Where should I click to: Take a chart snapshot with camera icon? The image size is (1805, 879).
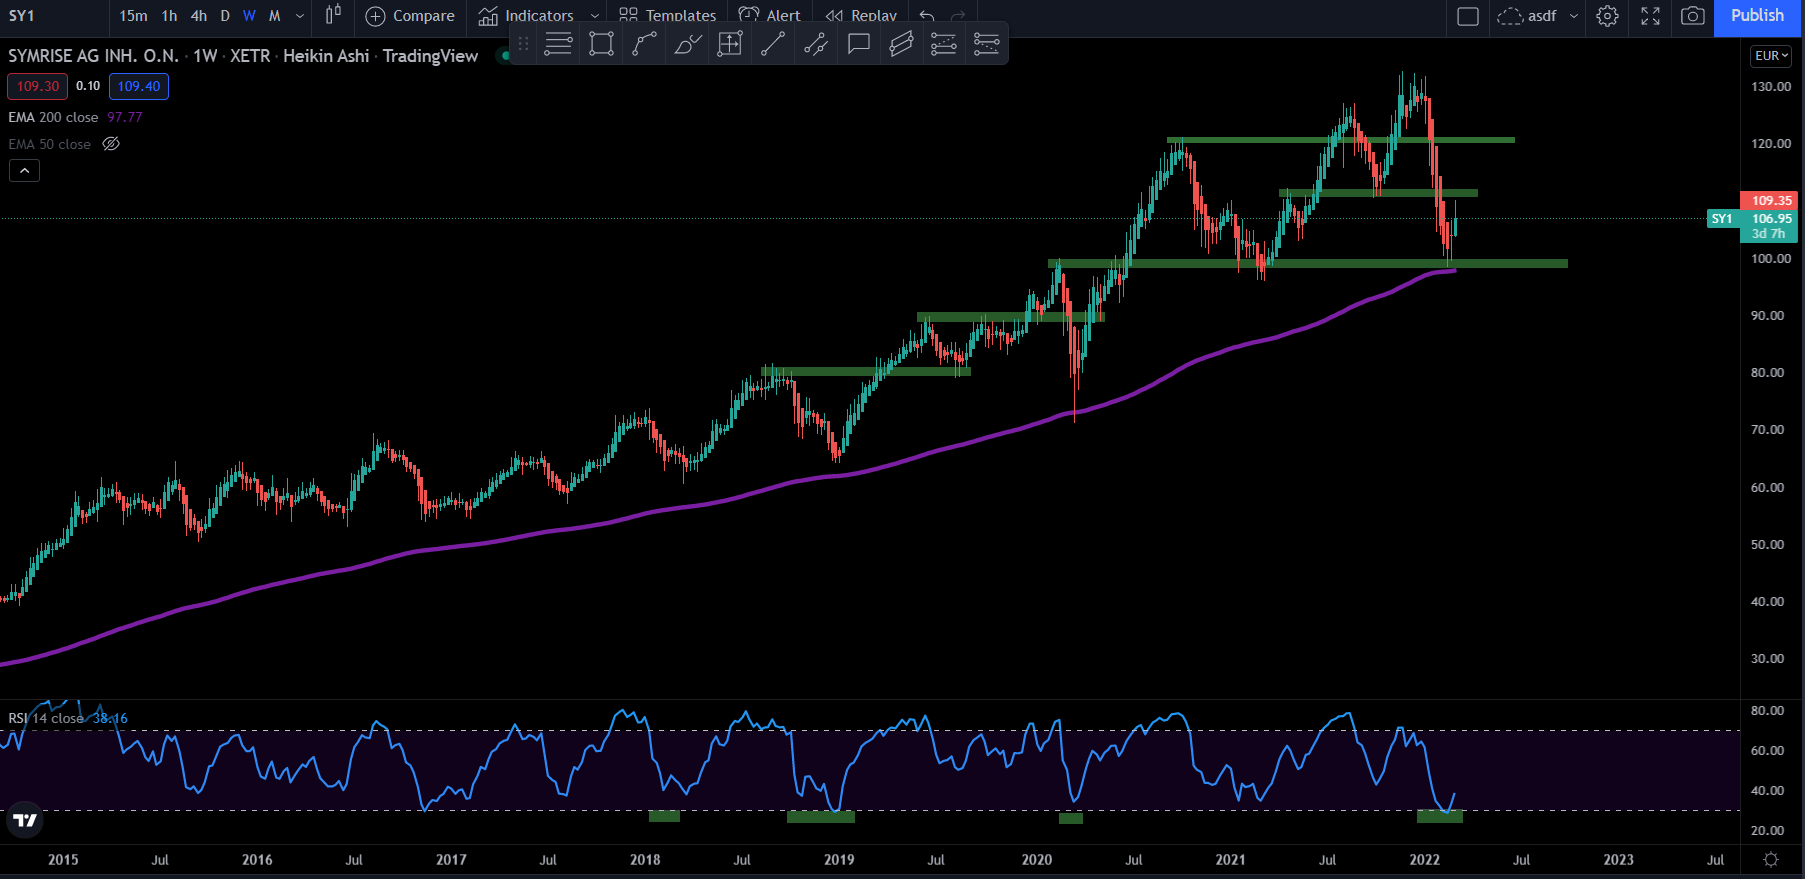pyautogui.click(x=1692, y=16)
